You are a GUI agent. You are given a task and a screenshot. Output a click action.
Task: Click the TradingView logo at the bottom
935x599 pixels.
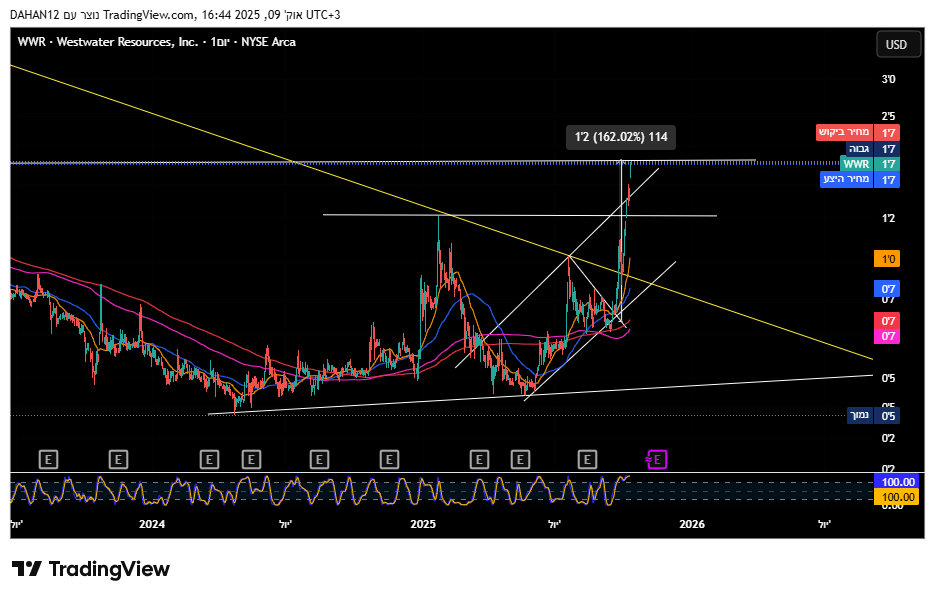pos(91,569)
